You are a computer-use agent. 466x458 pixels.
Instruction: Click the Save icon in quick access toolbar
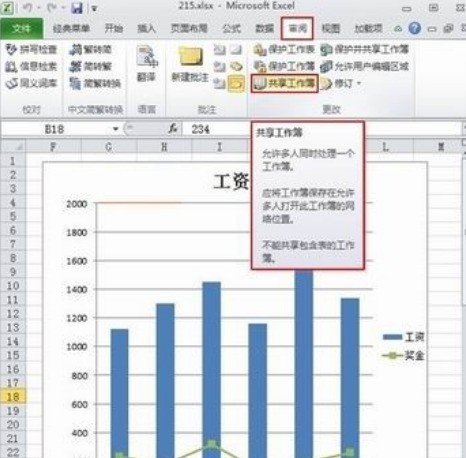tap(77, 8)
